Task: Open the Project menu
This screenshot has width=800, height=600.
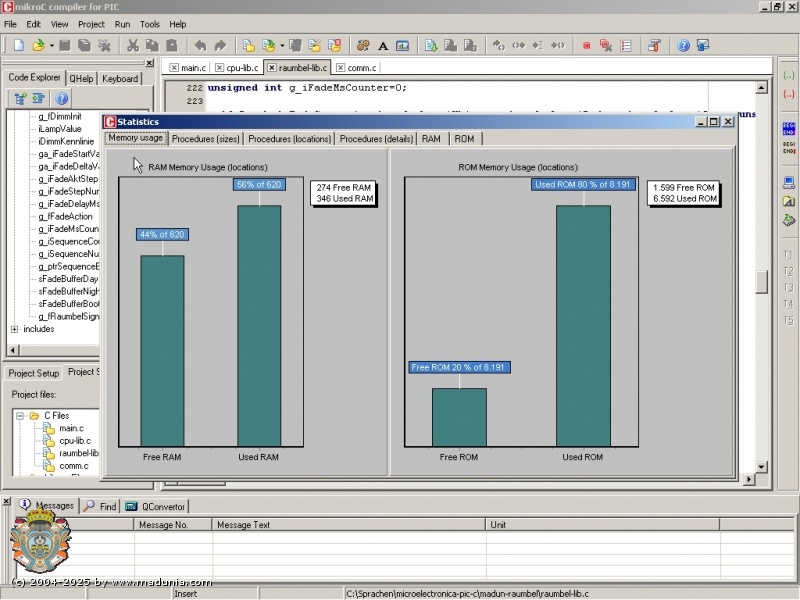Action: [91, 24]
